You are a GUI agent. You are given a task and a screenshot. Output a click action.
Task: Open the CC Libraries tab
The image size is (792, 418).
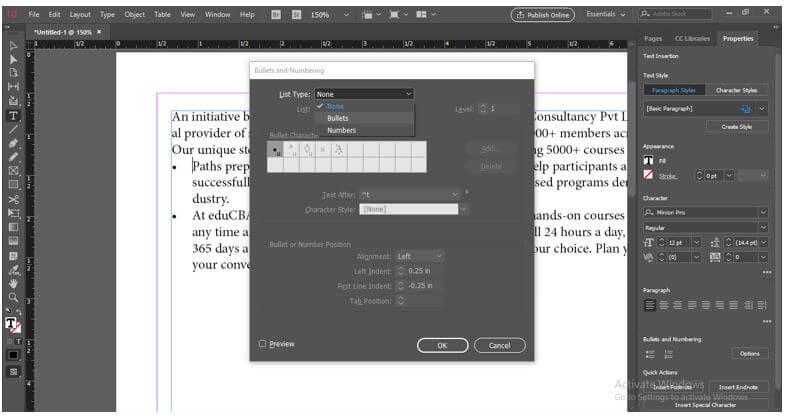pos(692,38)
